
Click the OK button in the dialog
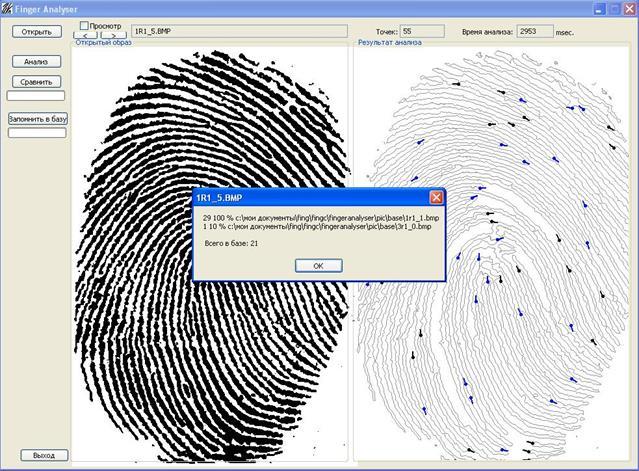pyautogui.click(x=318, y=266)
